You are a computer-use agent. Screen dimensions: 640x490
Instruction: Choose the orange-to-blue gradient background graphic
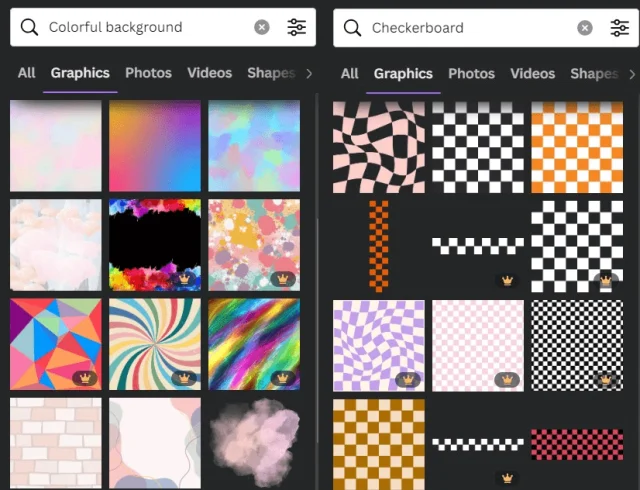tap(155, 146)
